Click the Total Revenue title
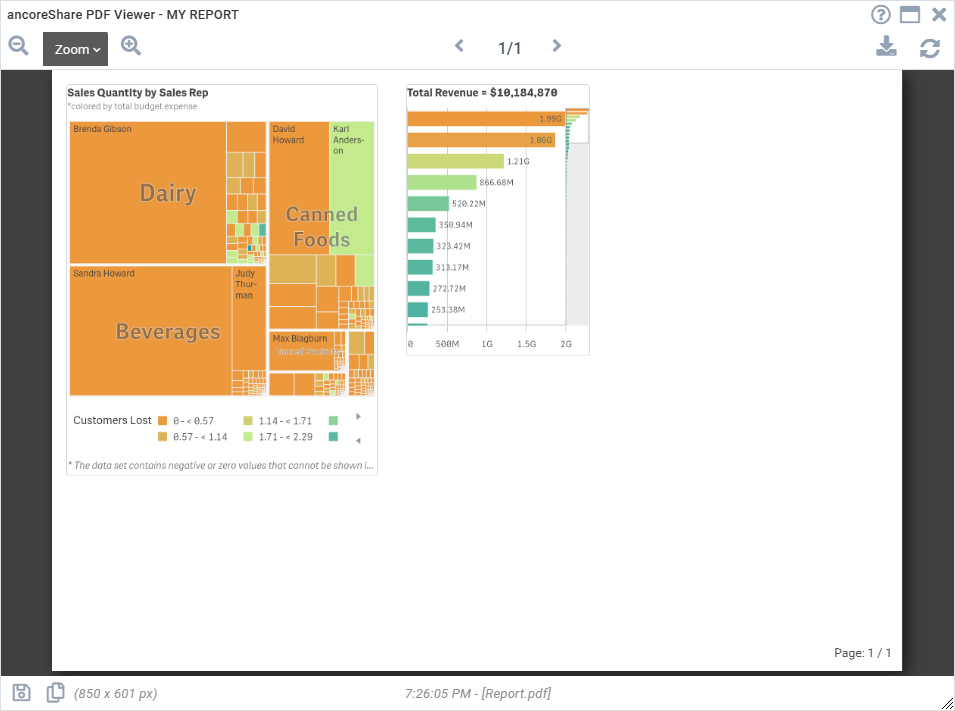The width and height of the screenshot is (955, 711). pyautogui.click(x=482, y=93)
